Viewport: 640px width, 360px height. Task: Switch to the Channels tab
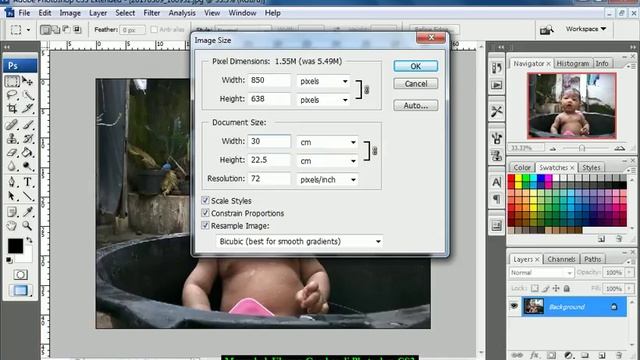tap(561, 259)
